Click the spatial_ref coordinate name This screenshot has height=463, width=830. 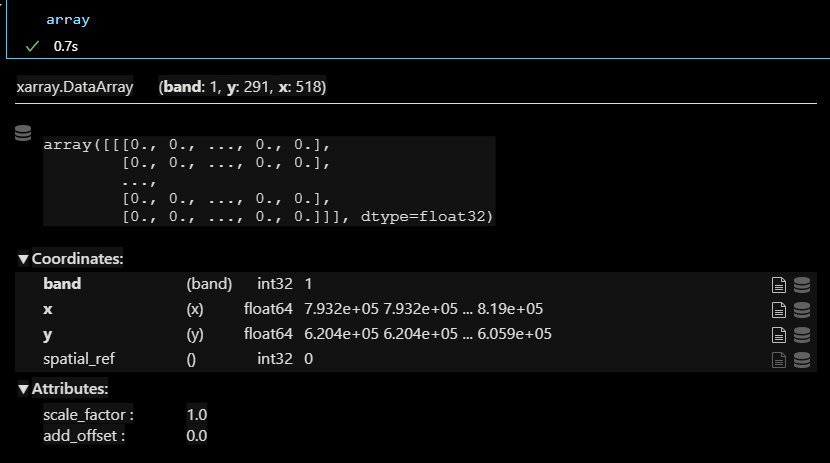point(79,359)
